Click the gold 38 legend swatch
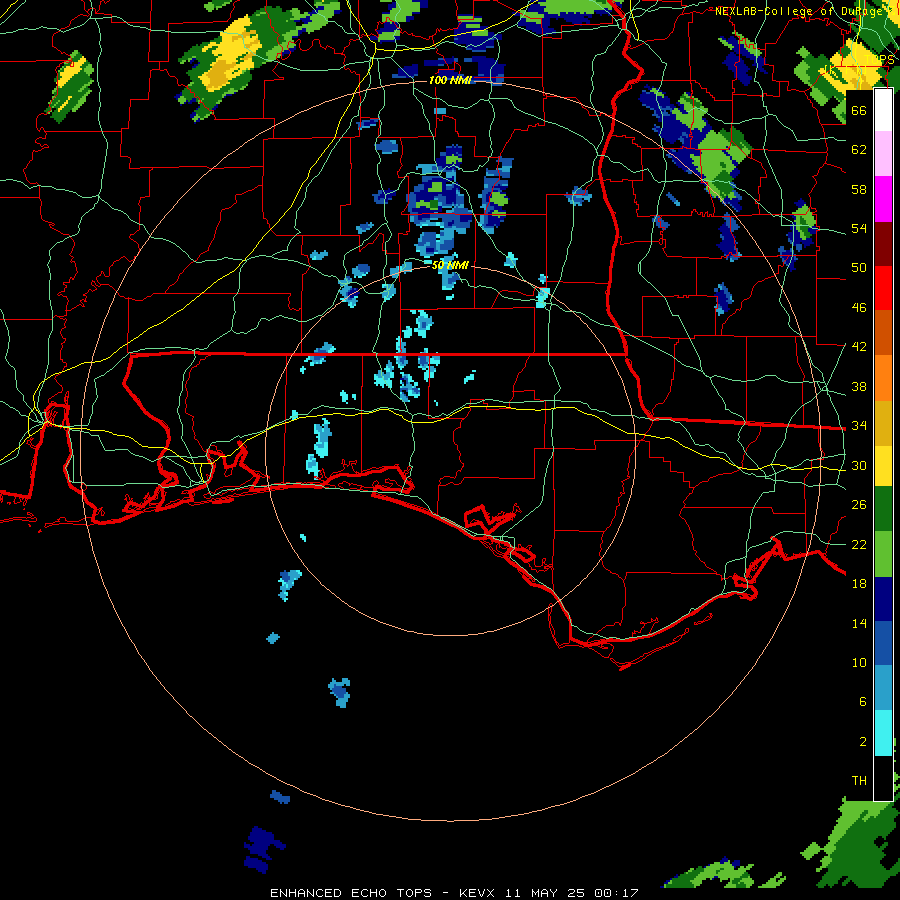This screenshot has width=900, height=900. (x=883, y=423)
